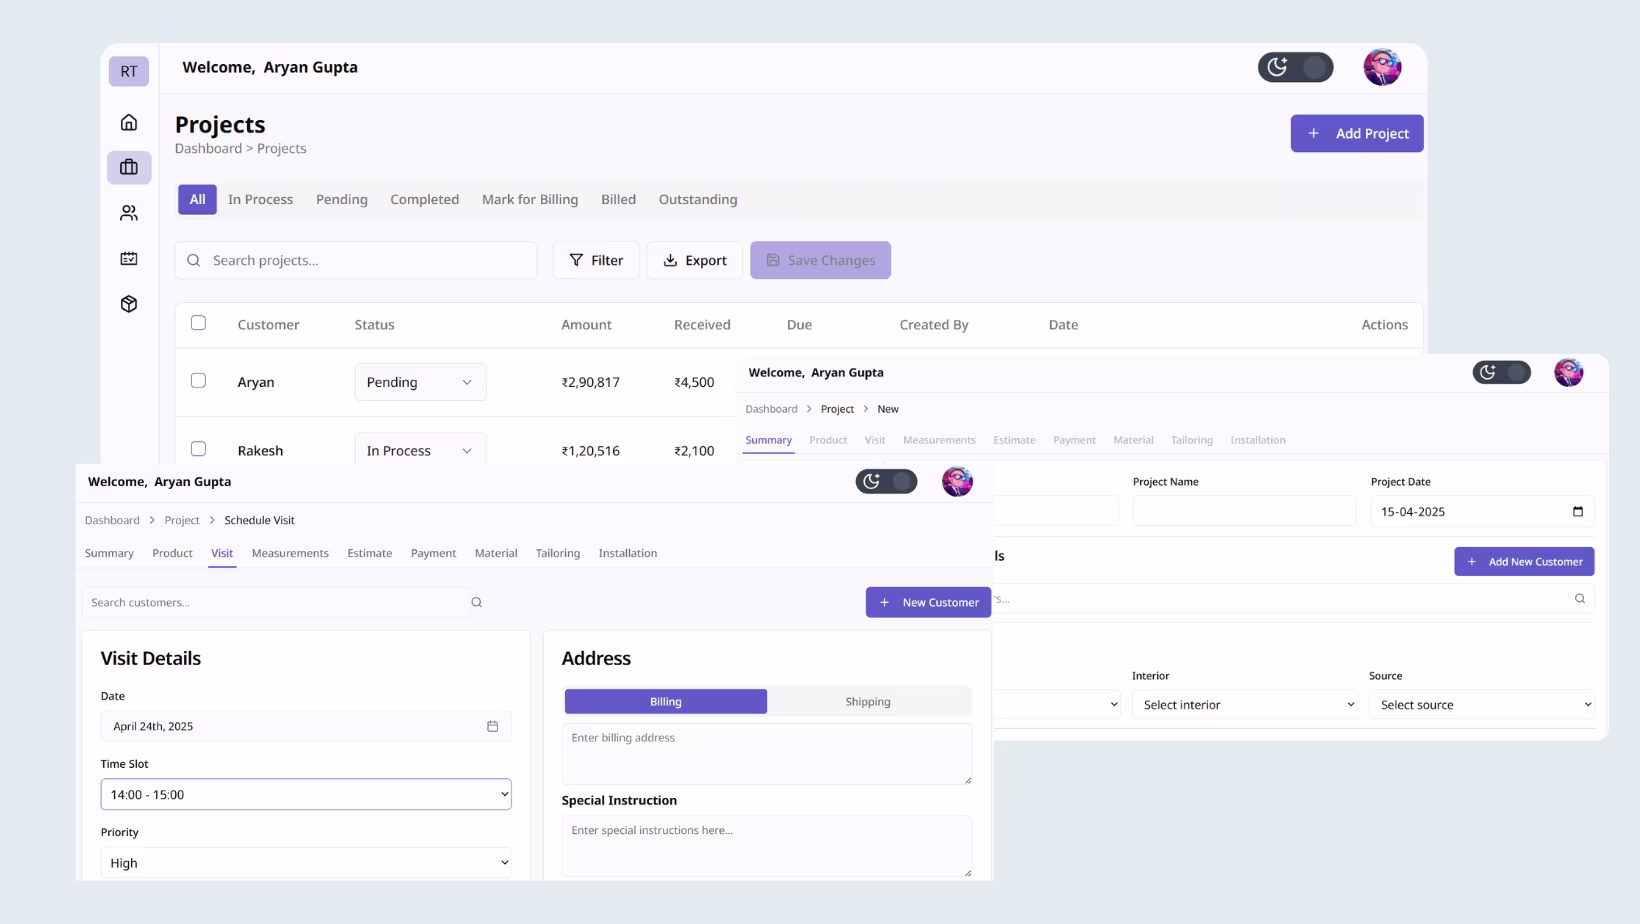The height and width of the screenshot is (924, 1640).
Task: Open the search icon in customer search bar
Action: 477,602
